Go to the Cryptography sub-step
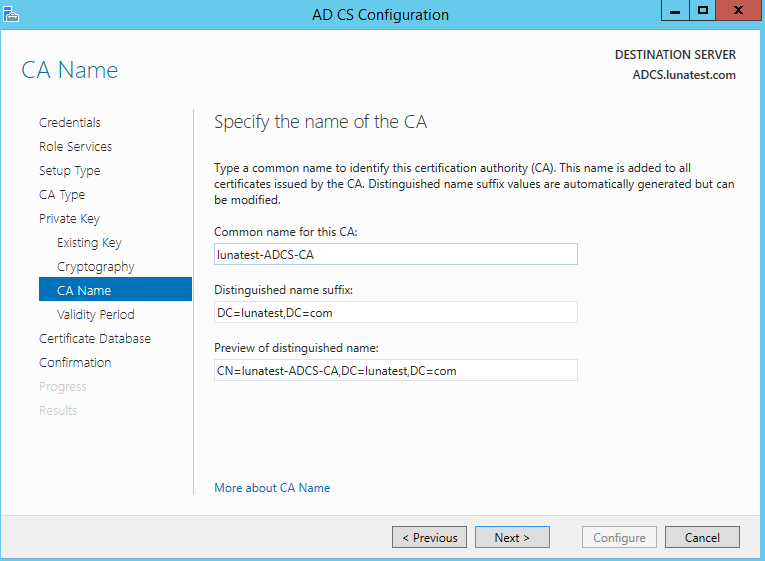The width and height of the screenshot is (765, 561). pos(96,267)
